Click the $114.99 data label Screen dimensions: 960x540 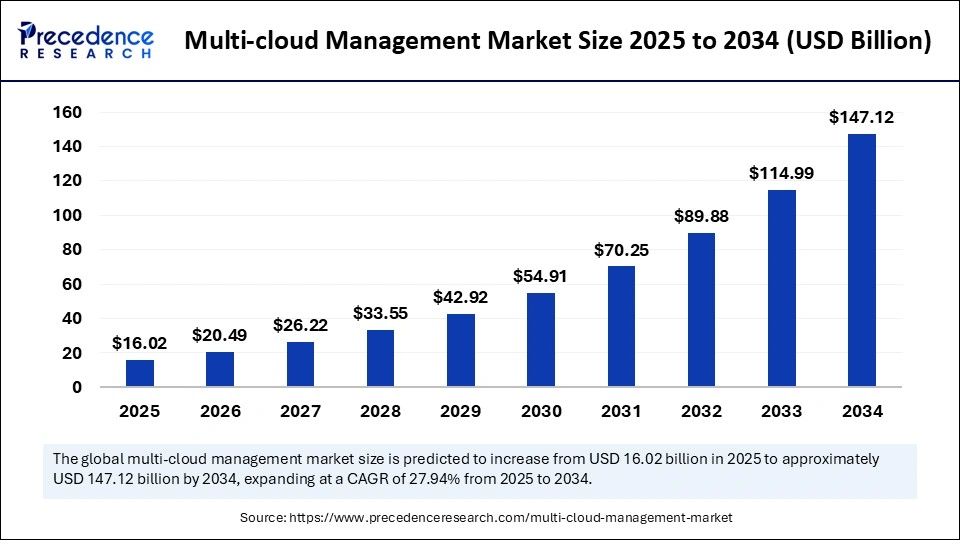pos(781,174)
